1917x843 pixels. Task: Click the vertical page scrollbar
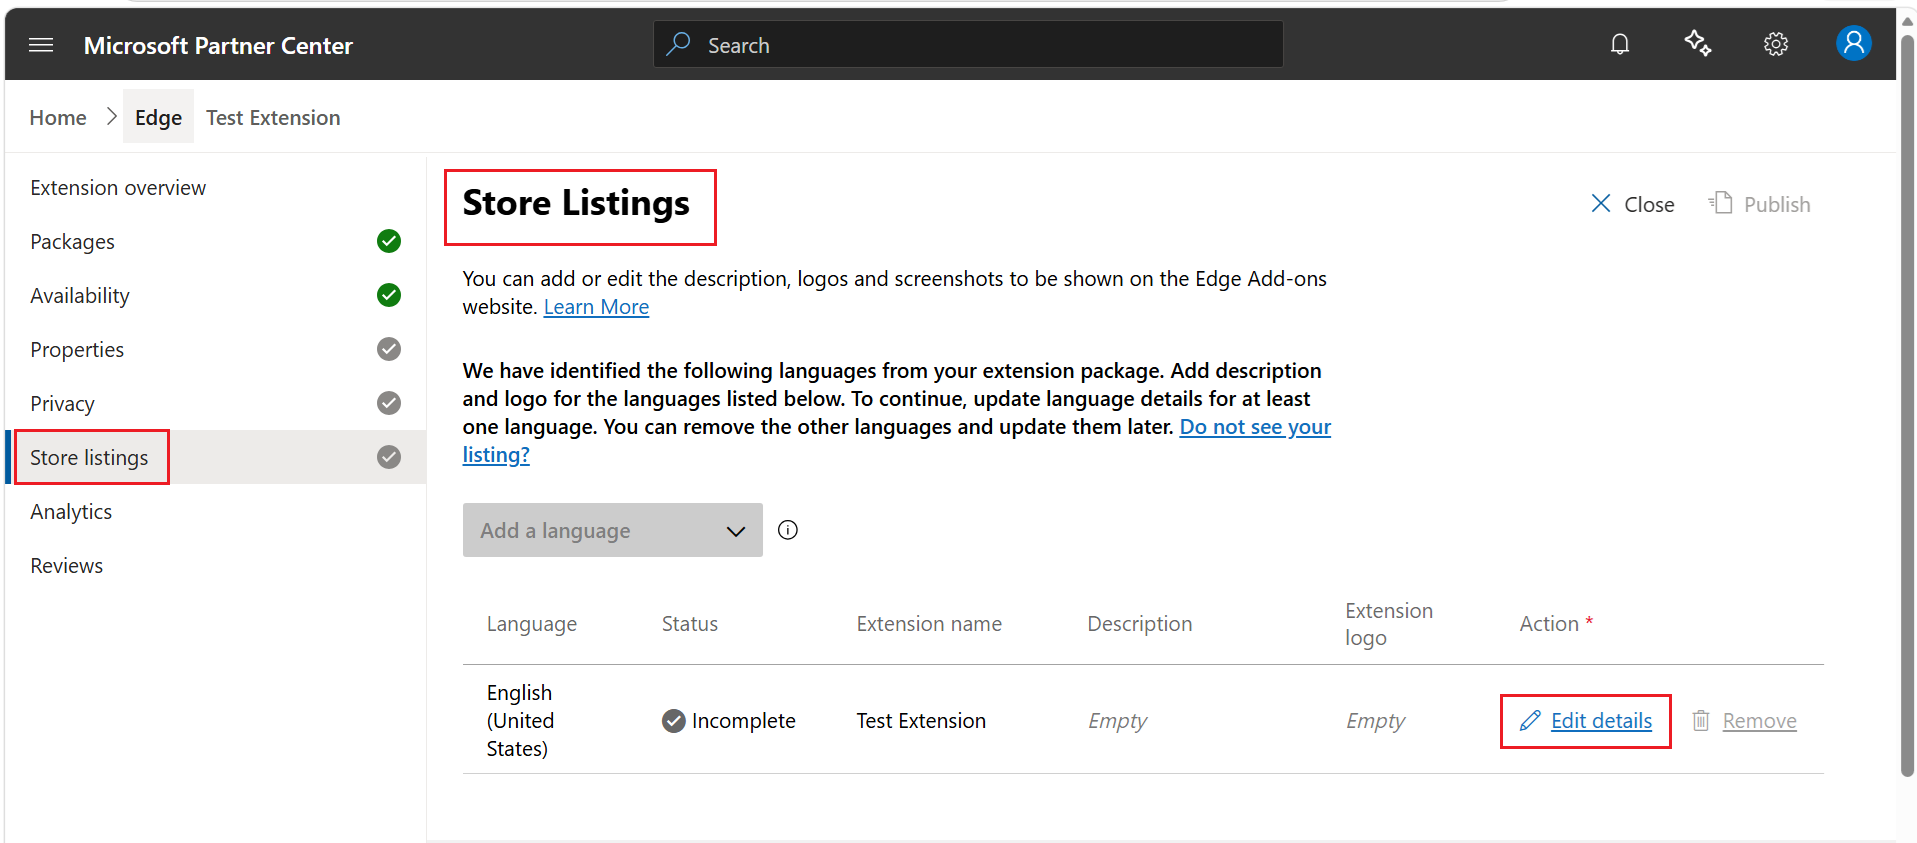1907,405
